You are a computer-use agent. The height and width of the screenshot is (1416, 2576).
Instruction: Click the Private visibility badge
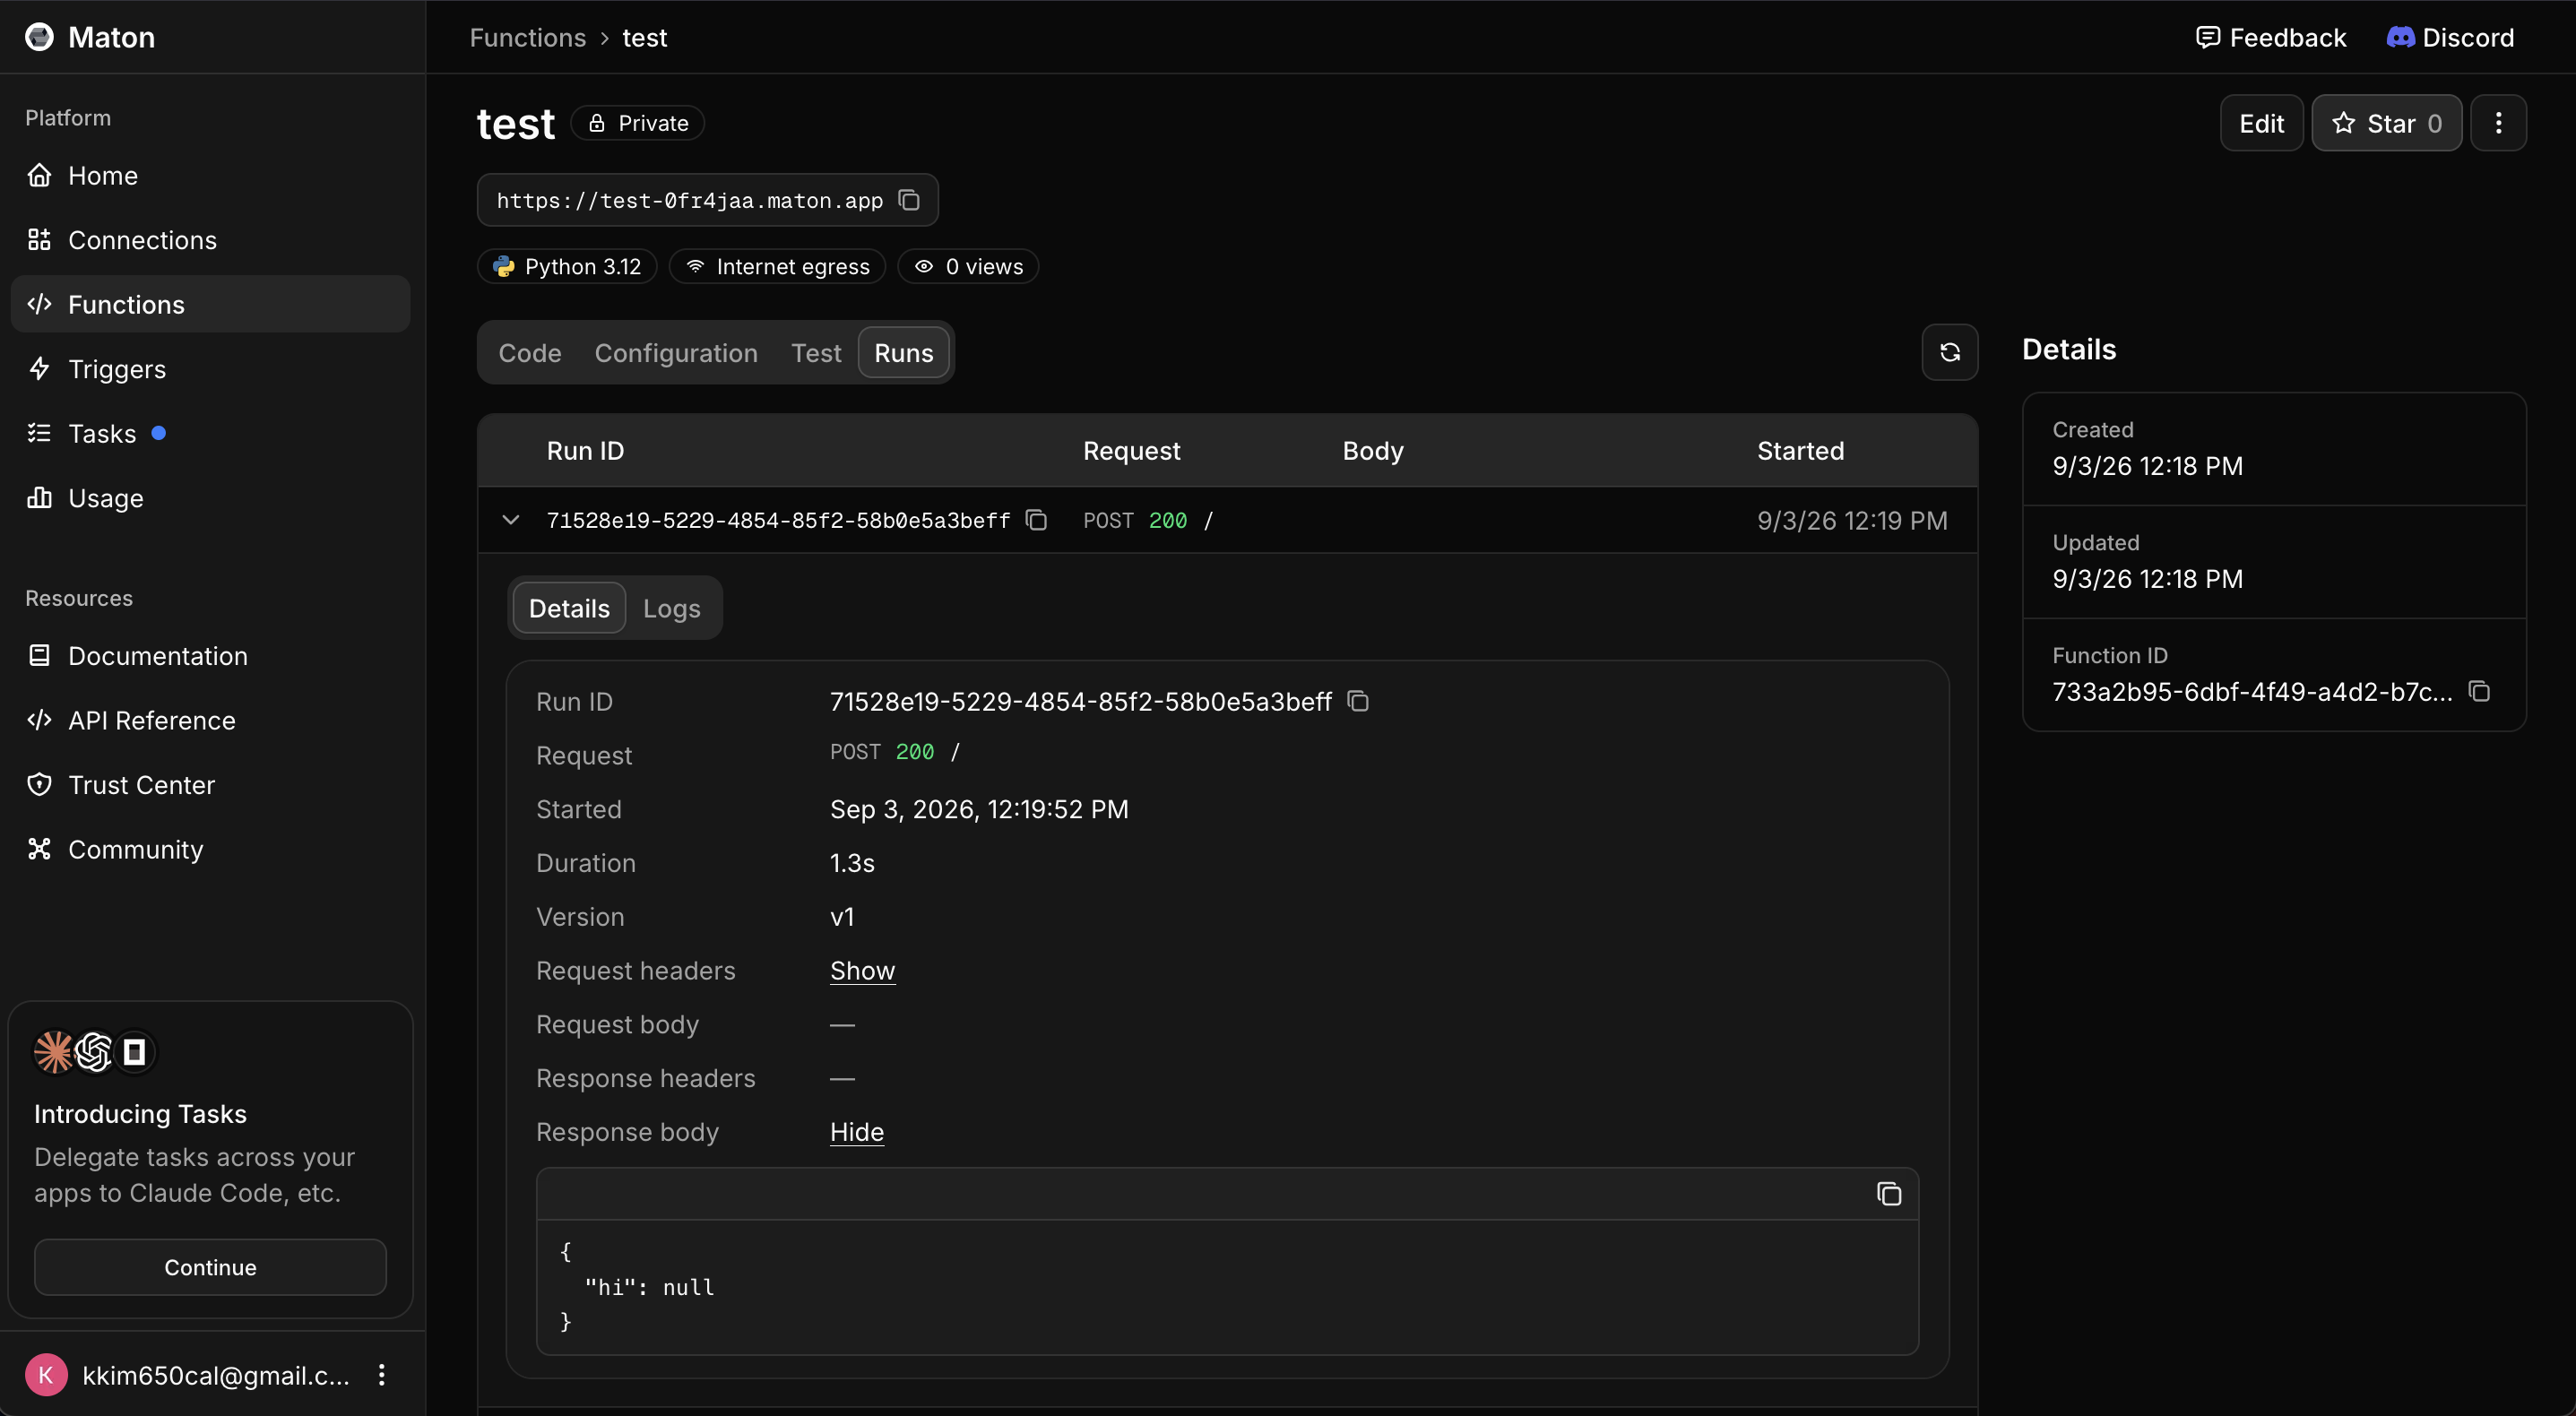click(638, 123)
